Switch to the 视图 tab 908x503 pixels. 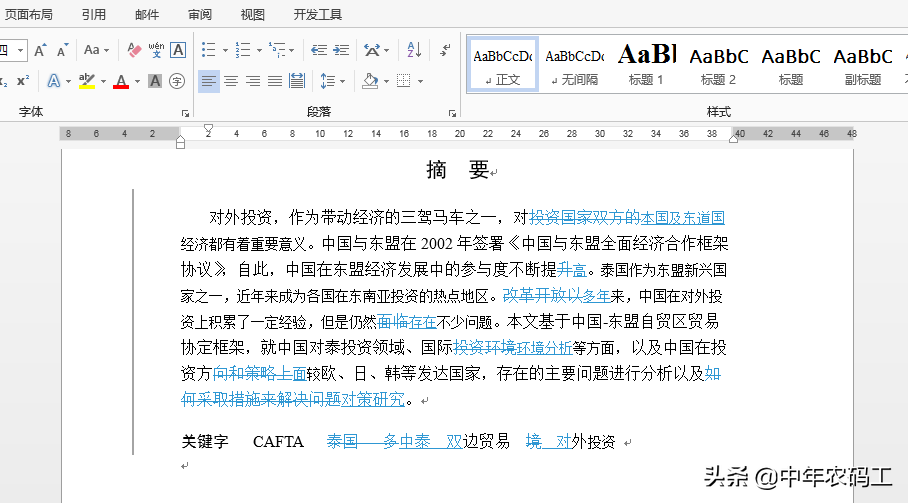coord(252,14)
